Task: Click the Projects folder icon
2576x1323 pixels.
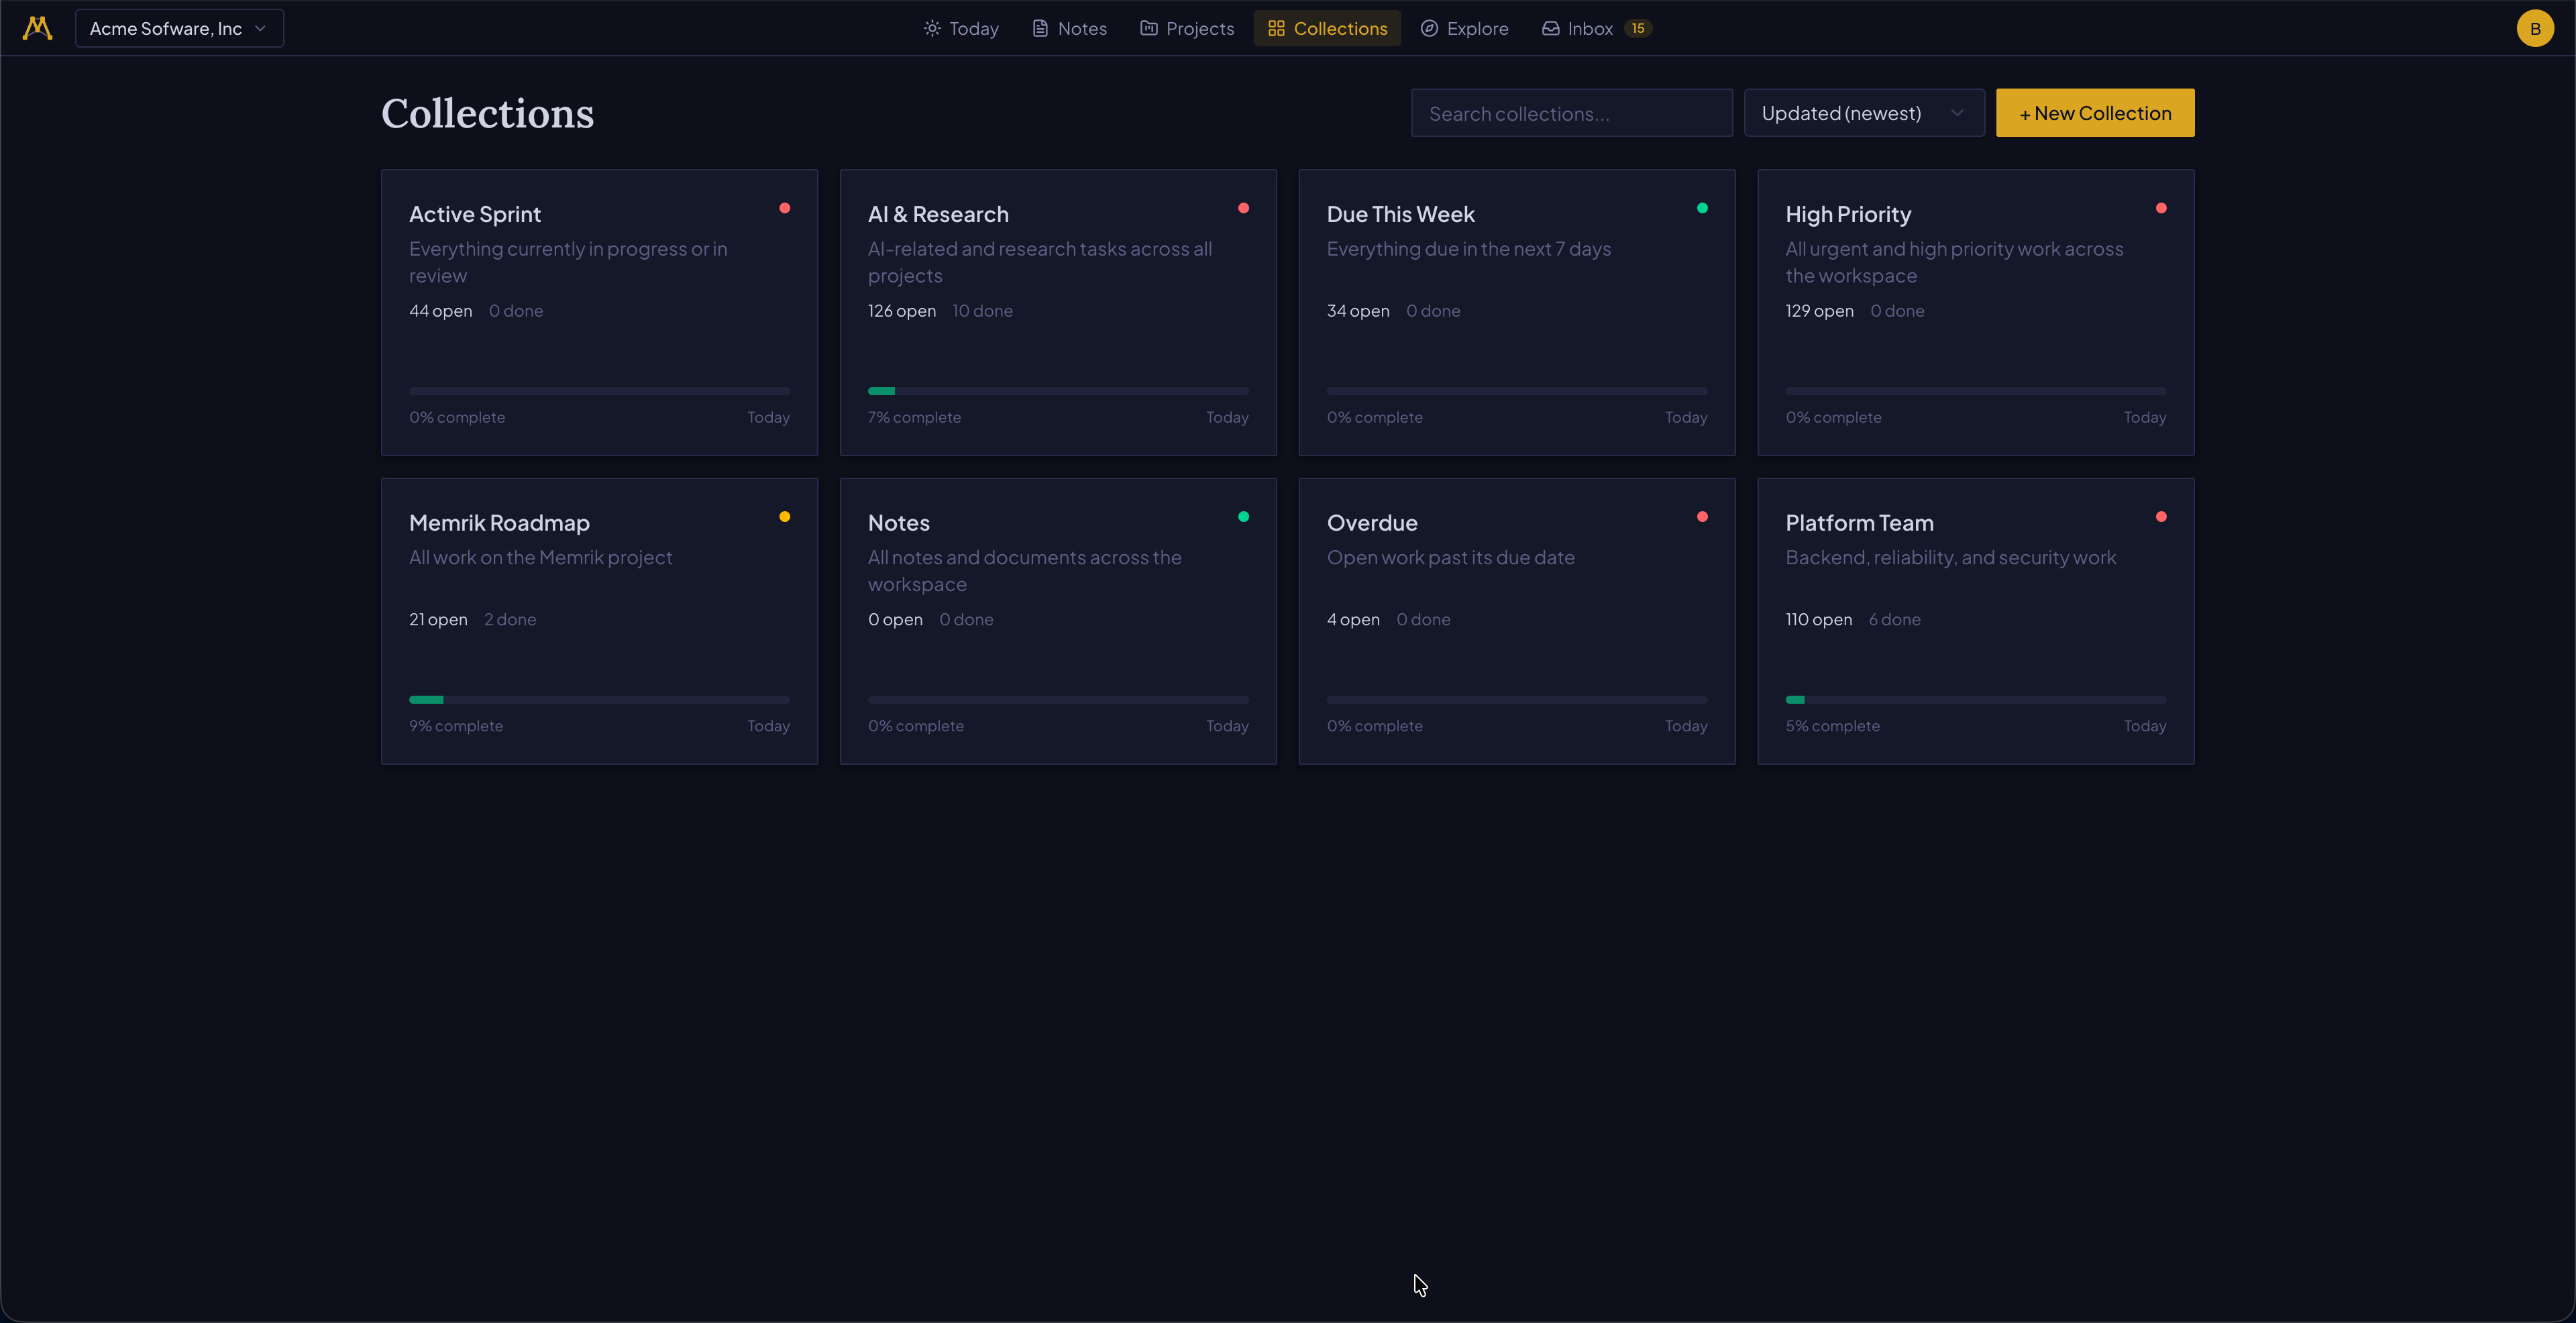Action: click(1148, 28)
